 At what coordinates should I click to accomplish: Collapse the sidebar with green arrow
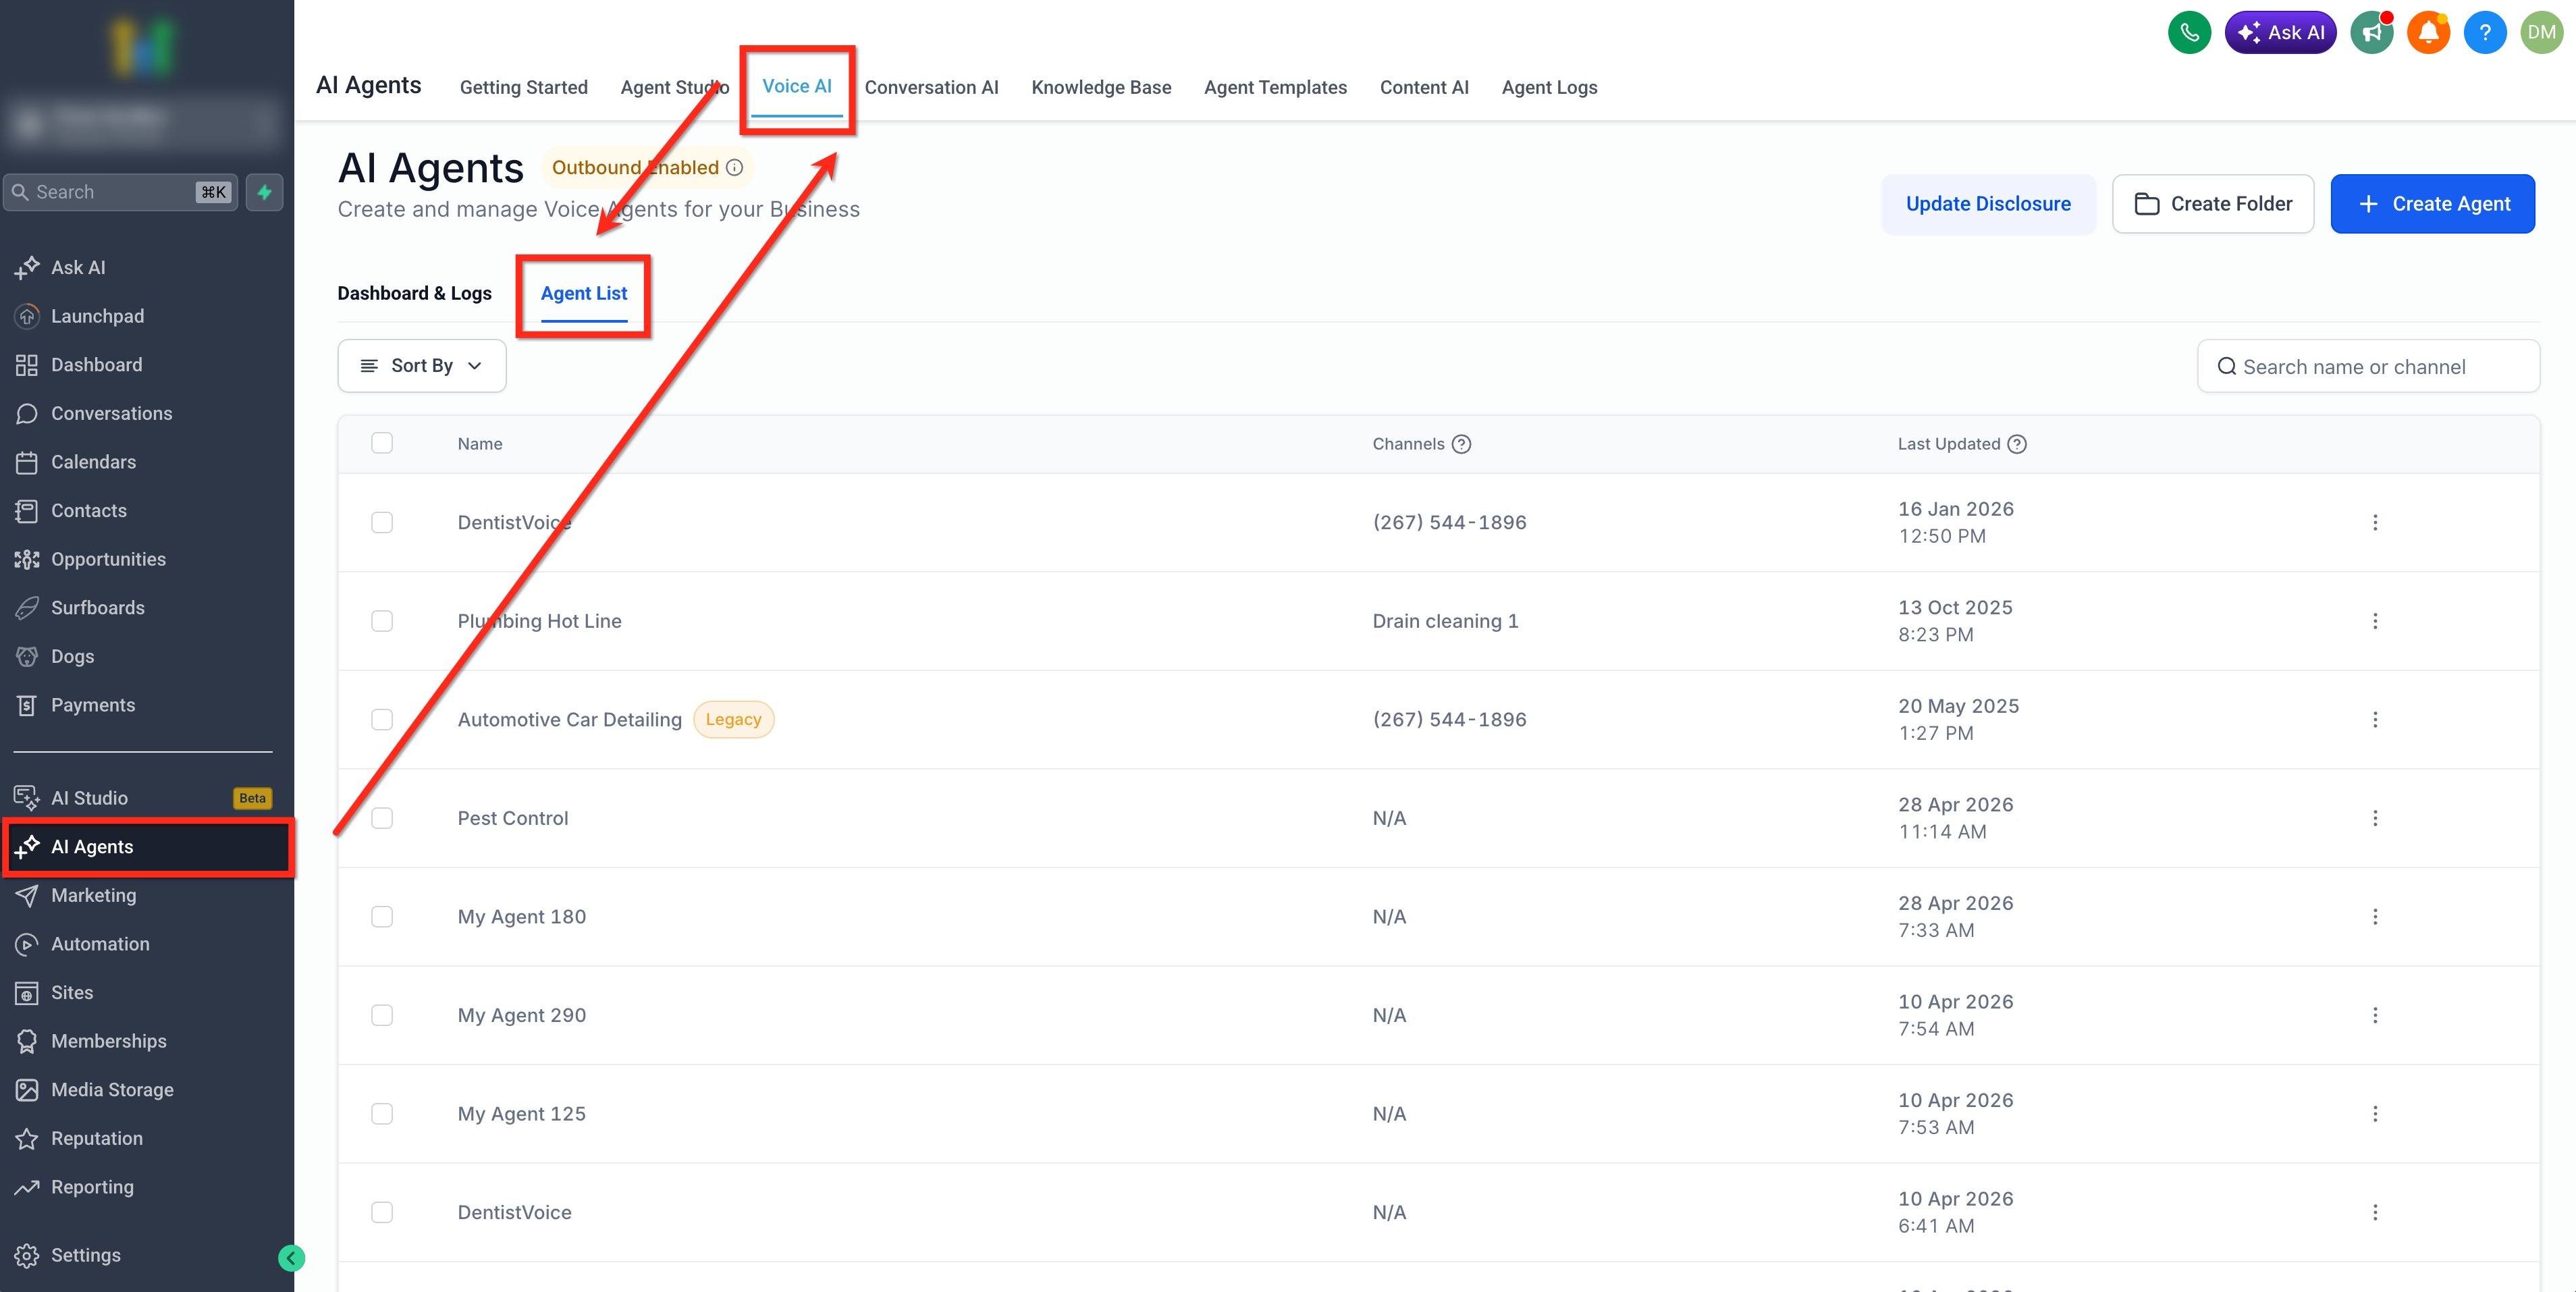click(x=291, y=1258)
